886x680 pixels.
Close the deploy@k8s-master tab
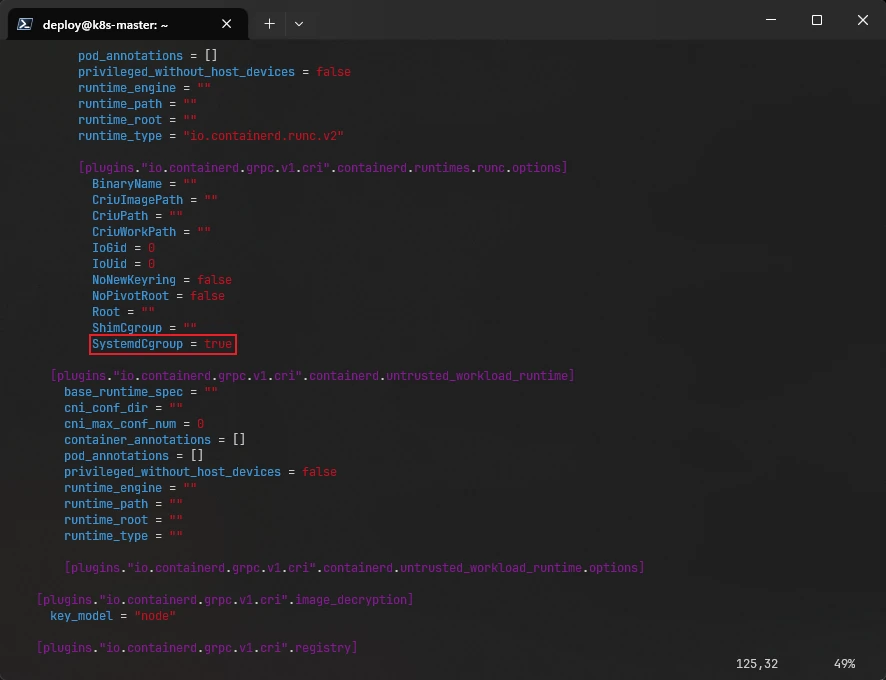coord(227,24)
